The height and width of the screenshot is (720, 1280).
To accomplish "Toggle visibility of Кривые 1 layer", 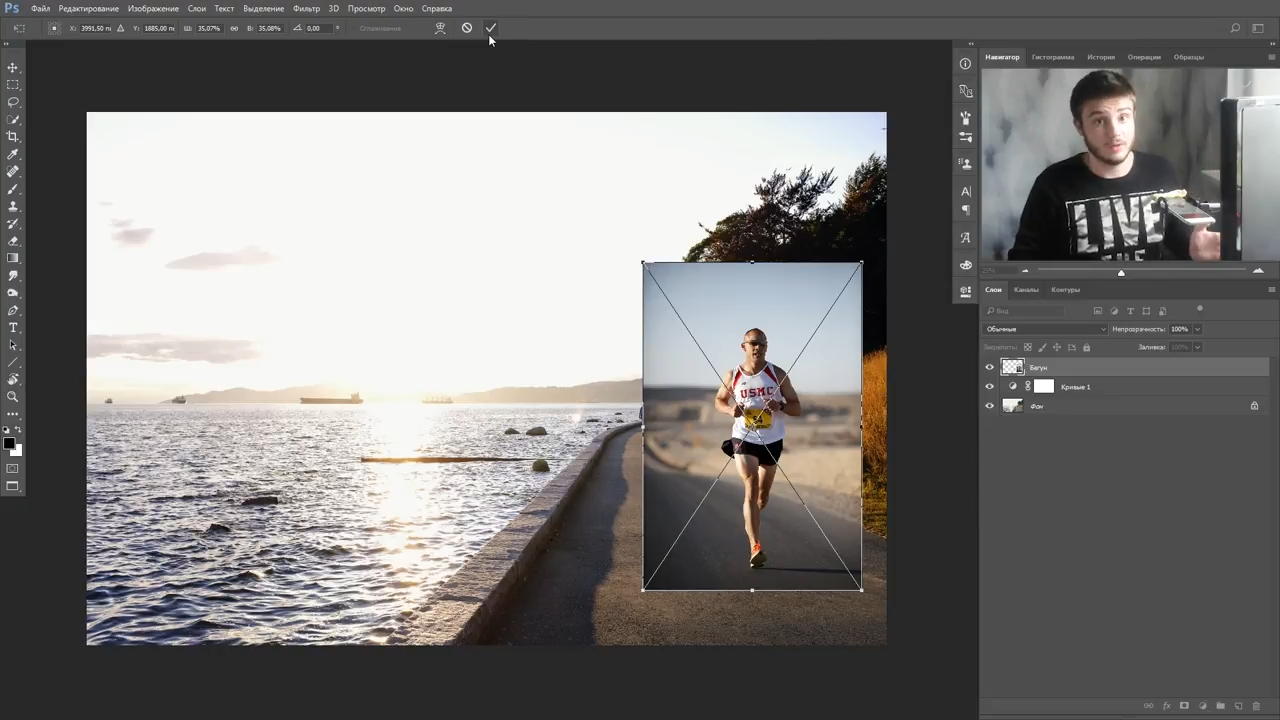I will (x=990, y=387).
